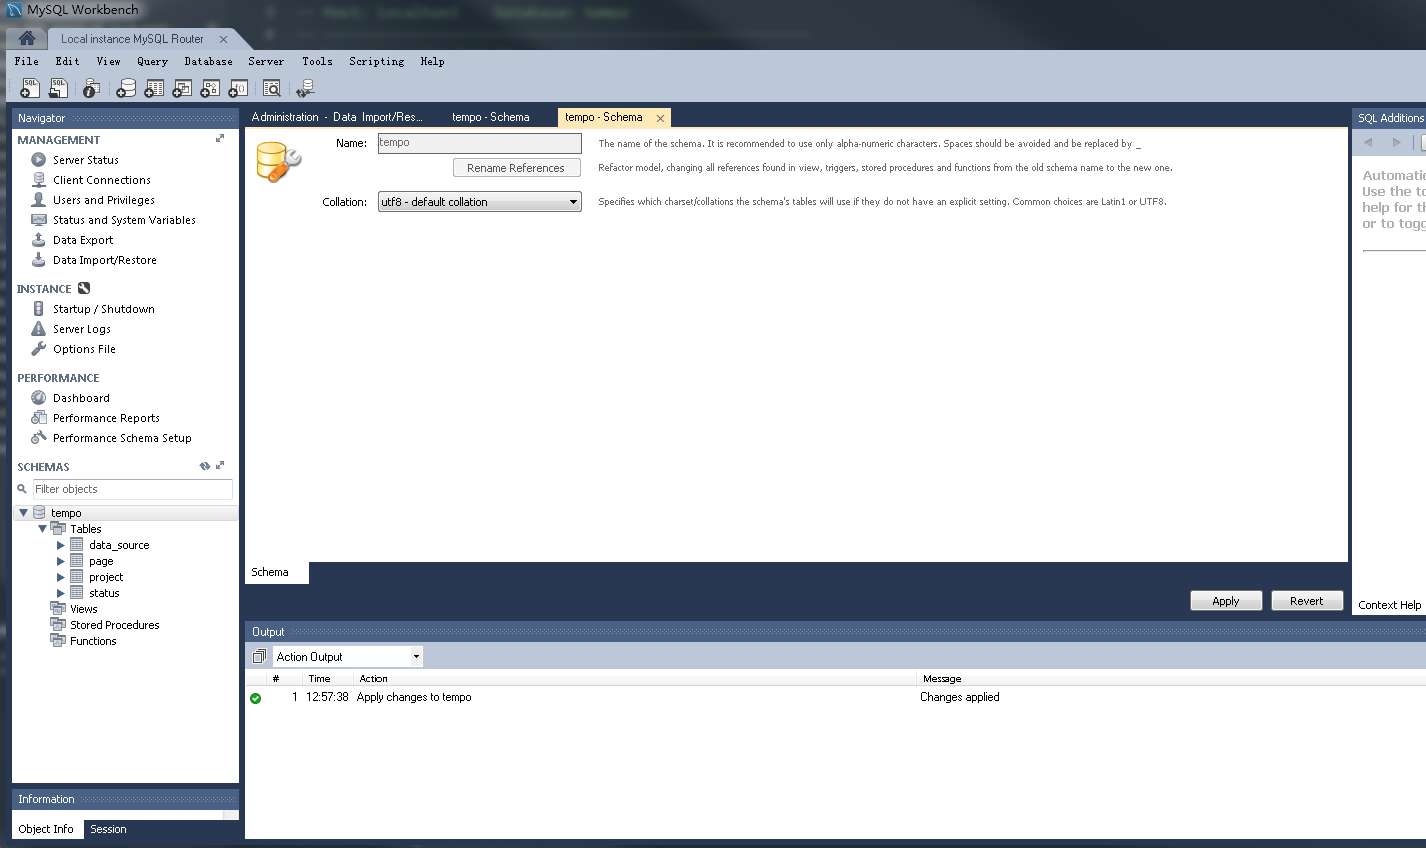Click the Revert button
The image size is (1426, 848).
click(x=1306, y=601)
